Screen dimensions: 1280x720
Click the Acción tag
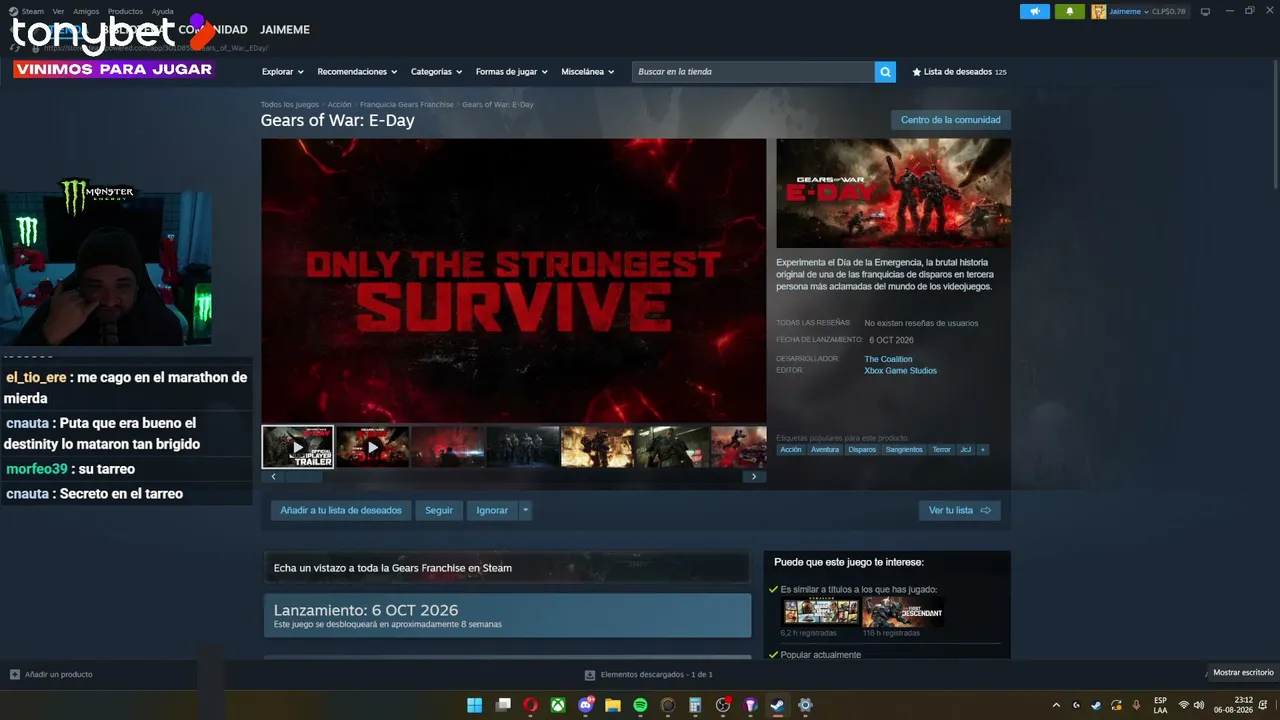point(791,450)
